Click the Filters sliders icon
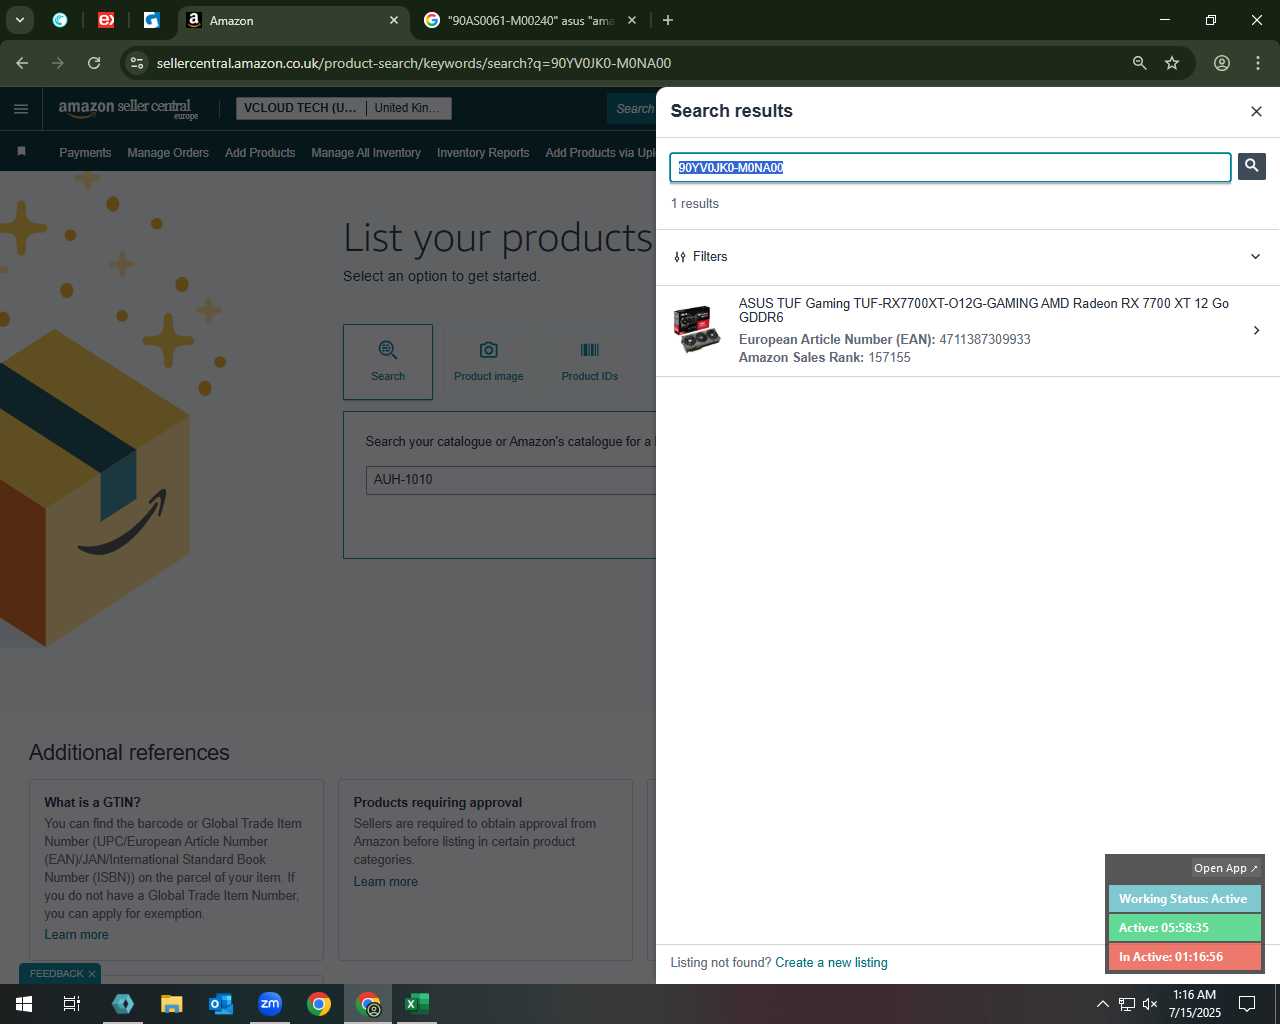This screenshot has width=1280, height=1024. click(x=680, y=257)
